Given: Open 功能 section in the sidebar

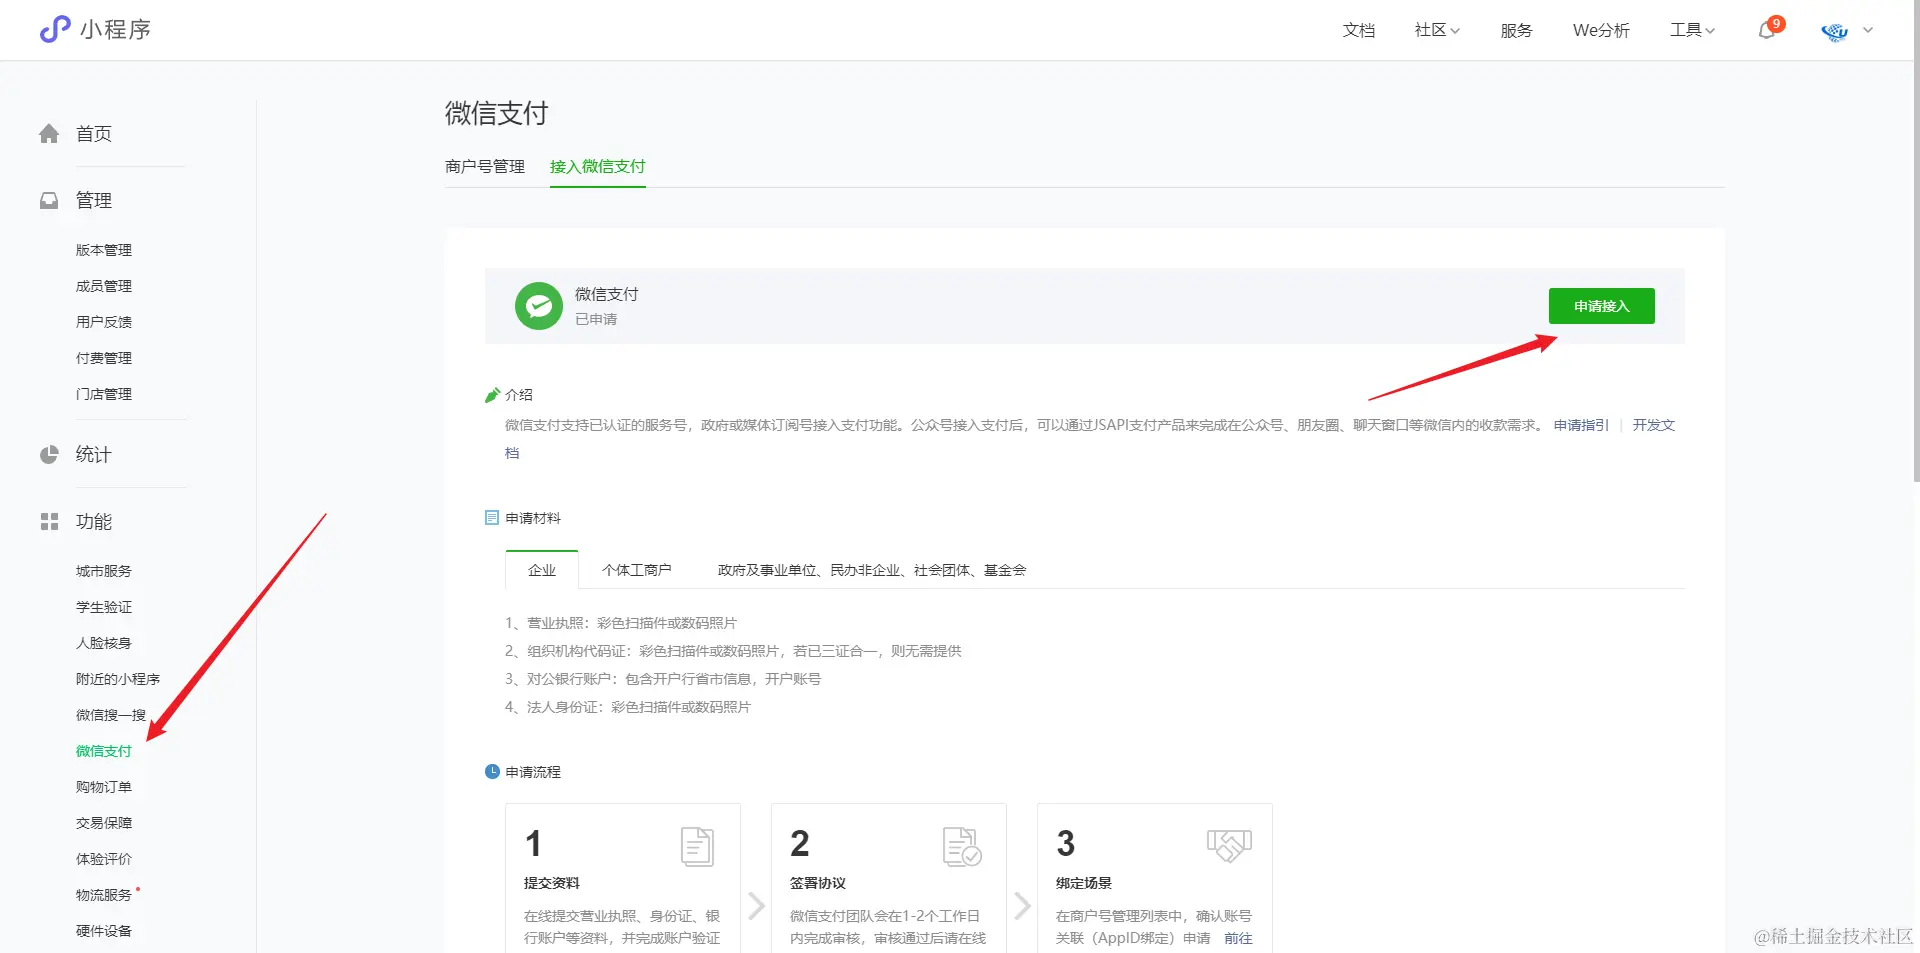Looking at the screenshot, I should tap(94, 522).
